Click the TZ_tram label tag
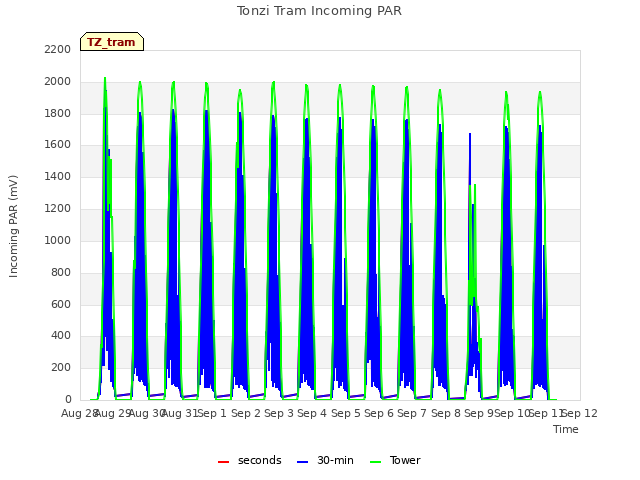Image resolution: width=640 pixels, height=480 pixels. click(x=112, y=42)
